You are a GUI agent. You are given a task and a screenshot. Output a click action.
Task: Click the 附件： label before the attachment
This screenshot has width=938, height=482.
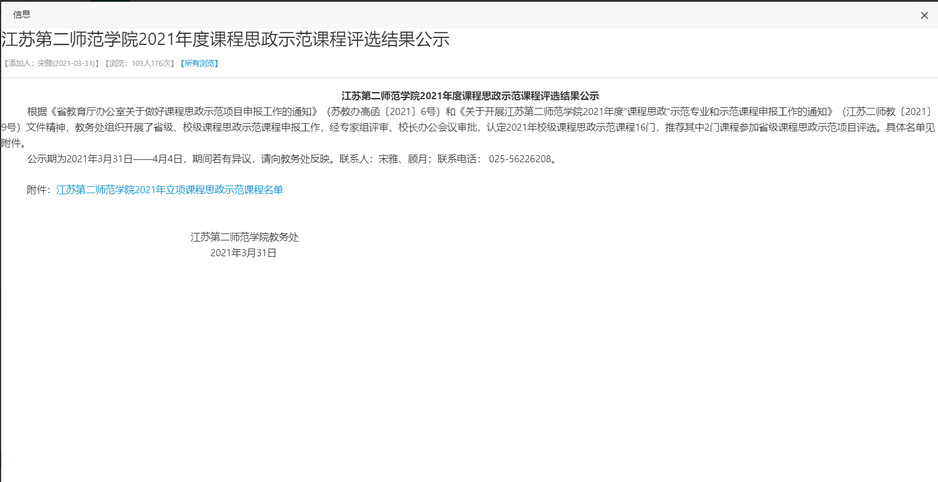(x=41, y=189)
